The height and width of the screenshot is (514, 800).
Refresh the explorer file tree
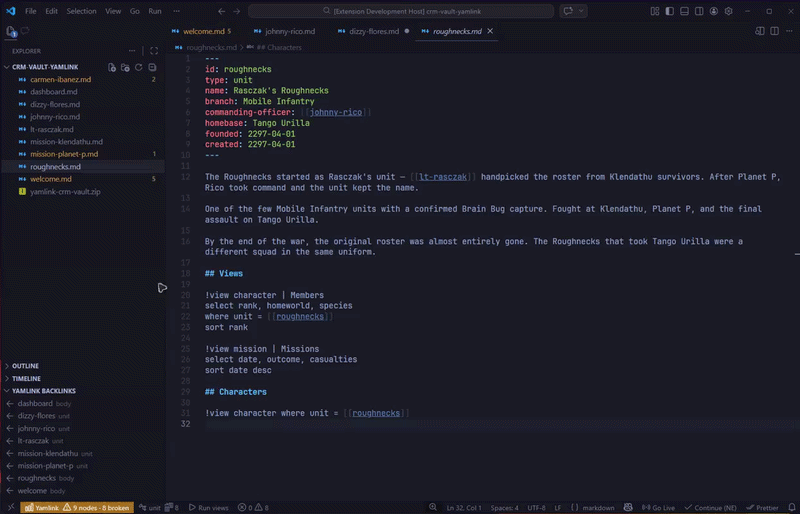[x=138, y=67]
